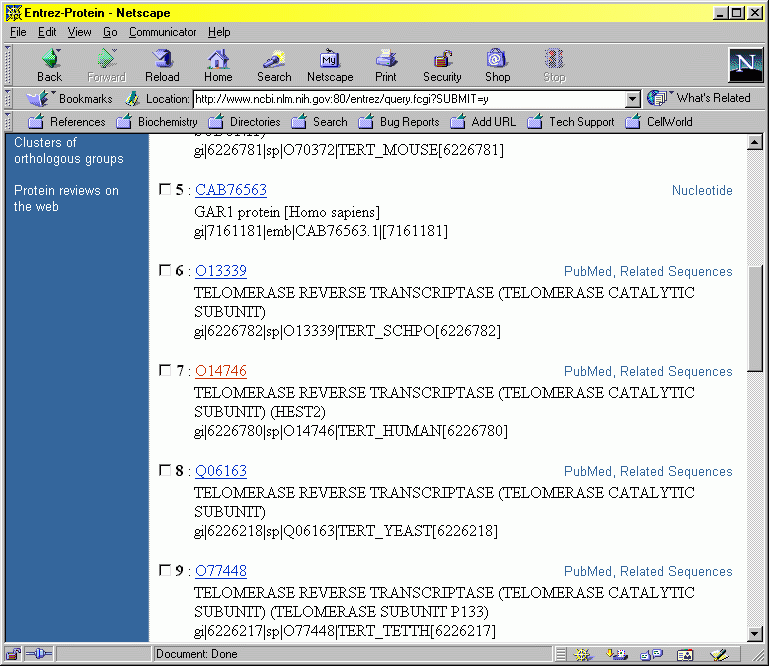The image size is (769, 666).
Task: Click the Back navigation icon
Action: click(50, 66)
